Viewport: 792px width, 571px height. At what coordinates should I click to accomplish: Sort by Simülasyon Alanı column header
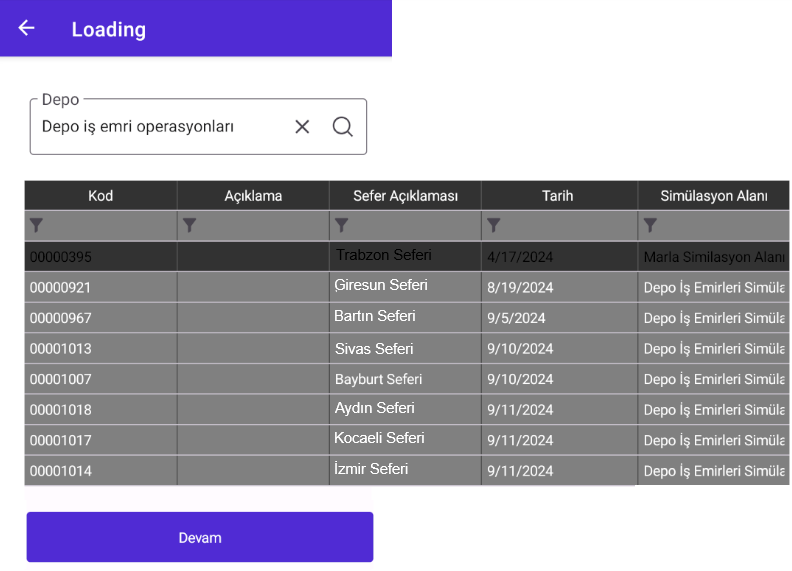(x=714, y=196)
